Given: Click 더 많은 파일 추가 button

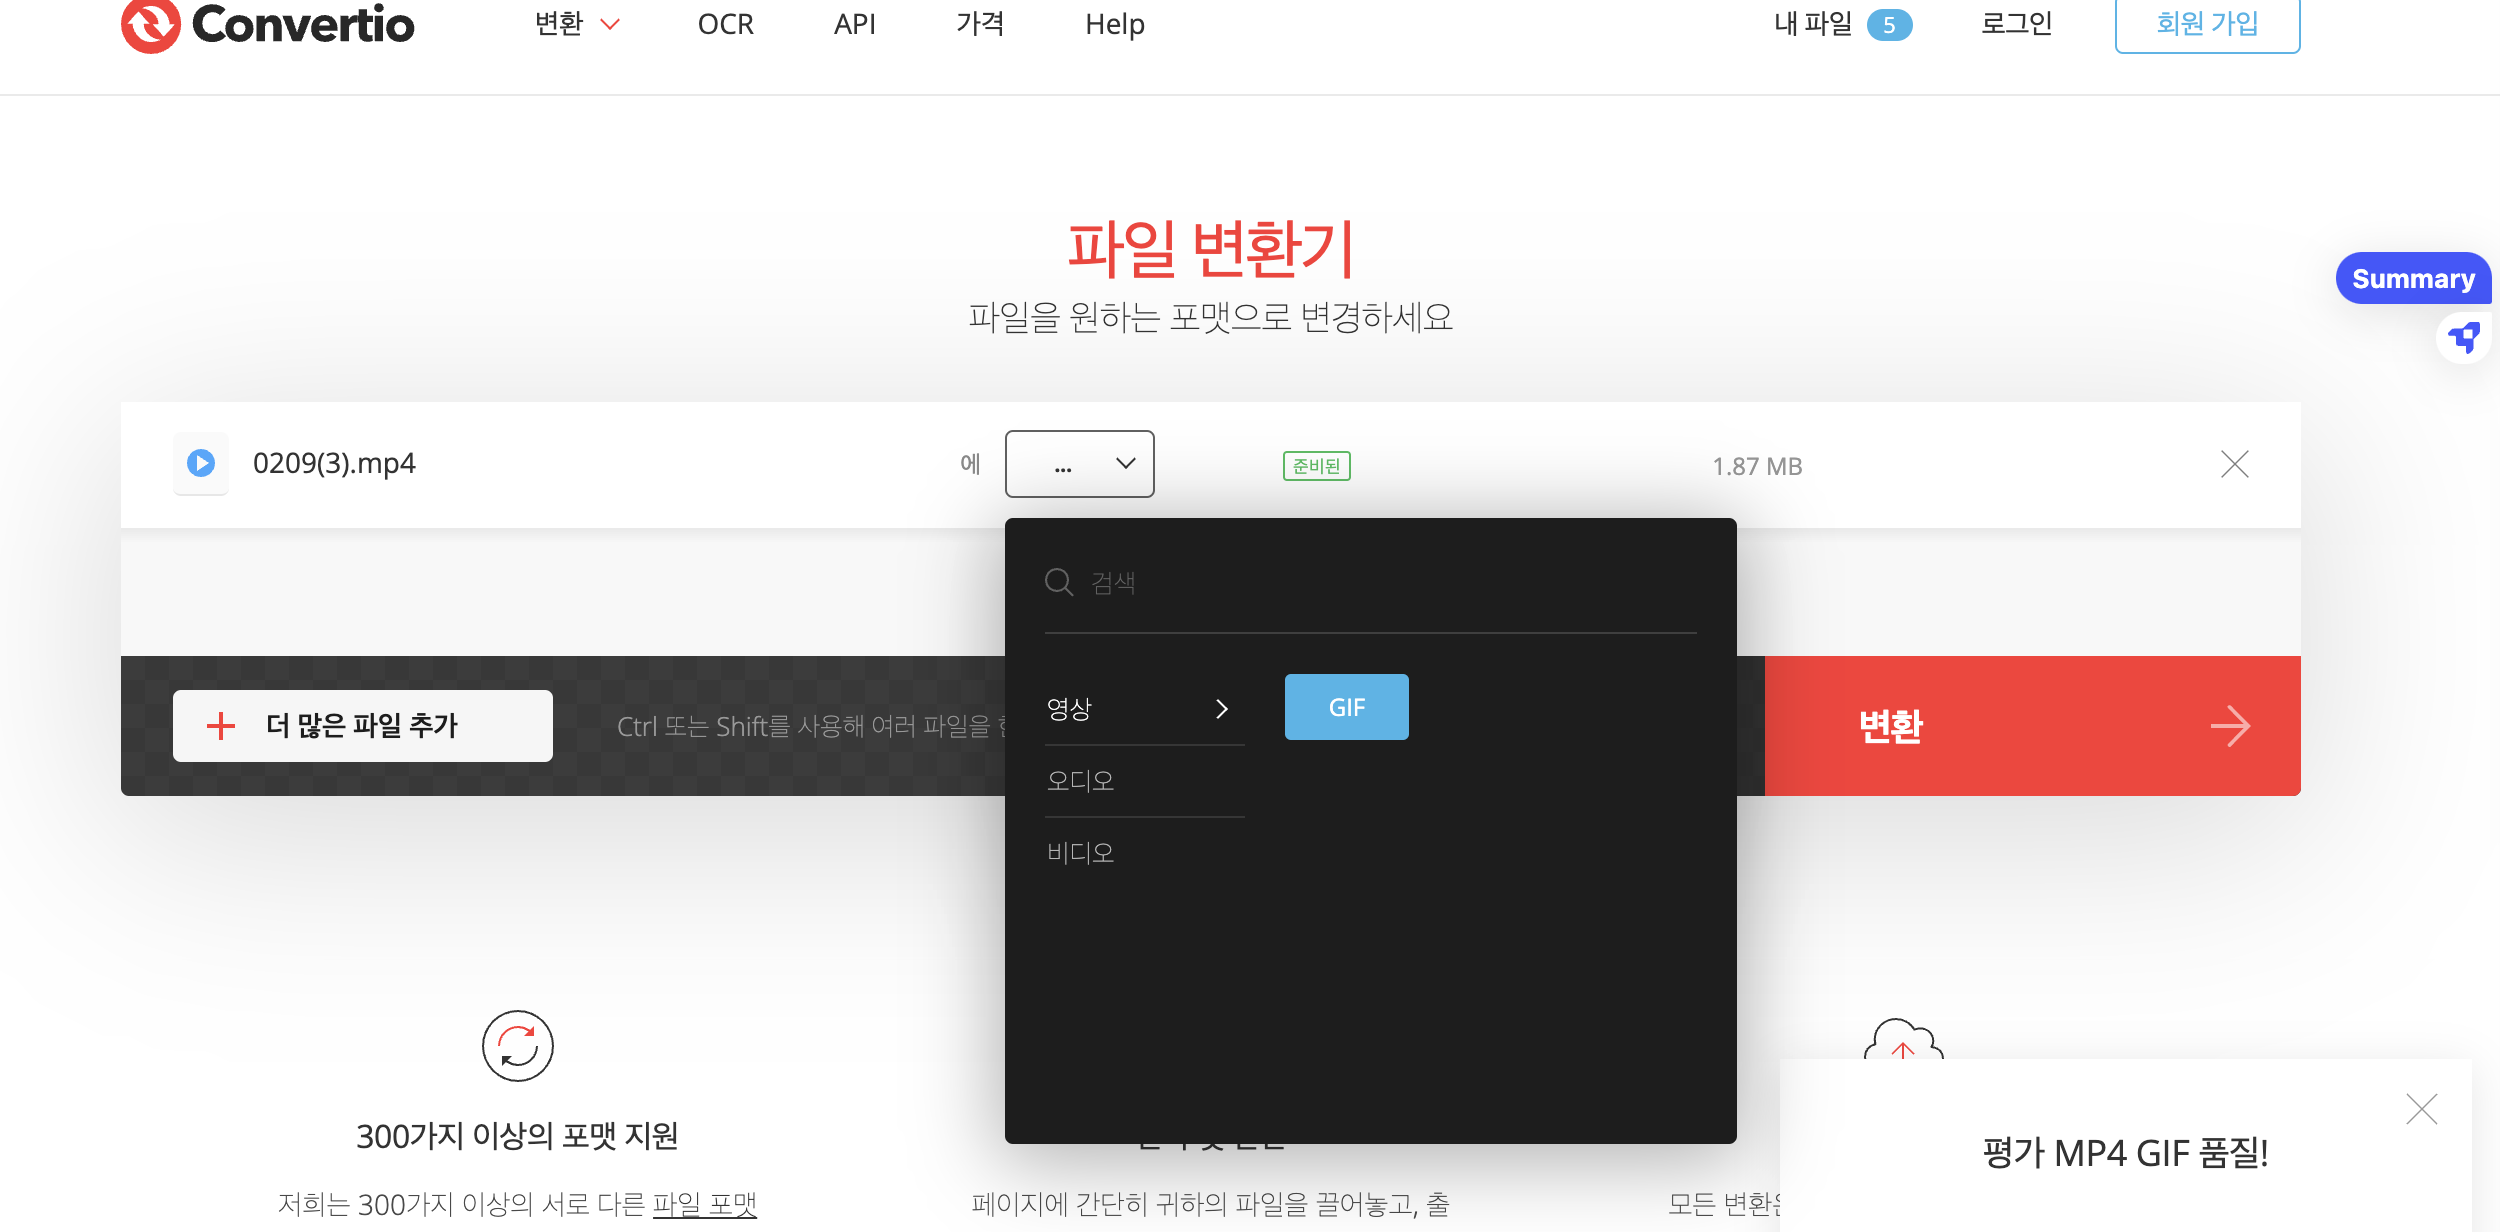Looking at the screenshot, I should [362, 726].
